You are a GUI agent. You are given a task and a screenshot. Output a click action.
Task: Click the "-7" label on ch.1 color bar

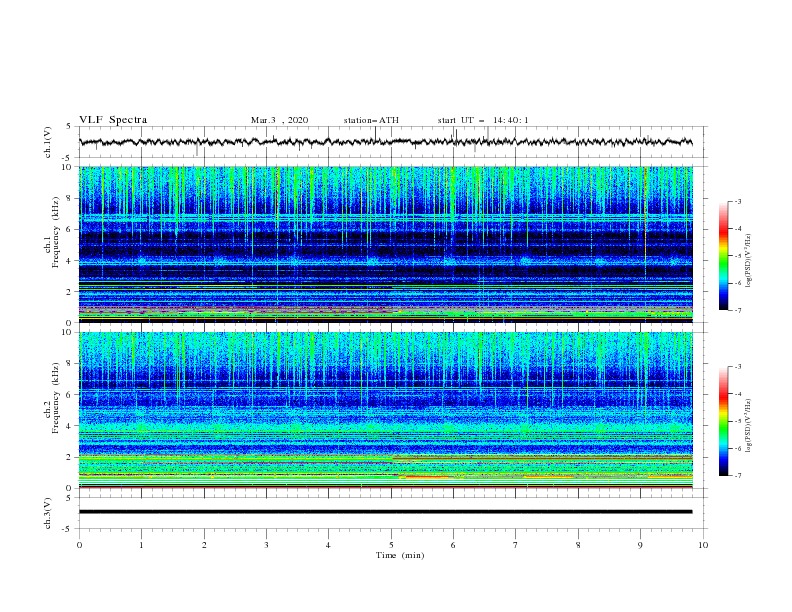[738, 311]
